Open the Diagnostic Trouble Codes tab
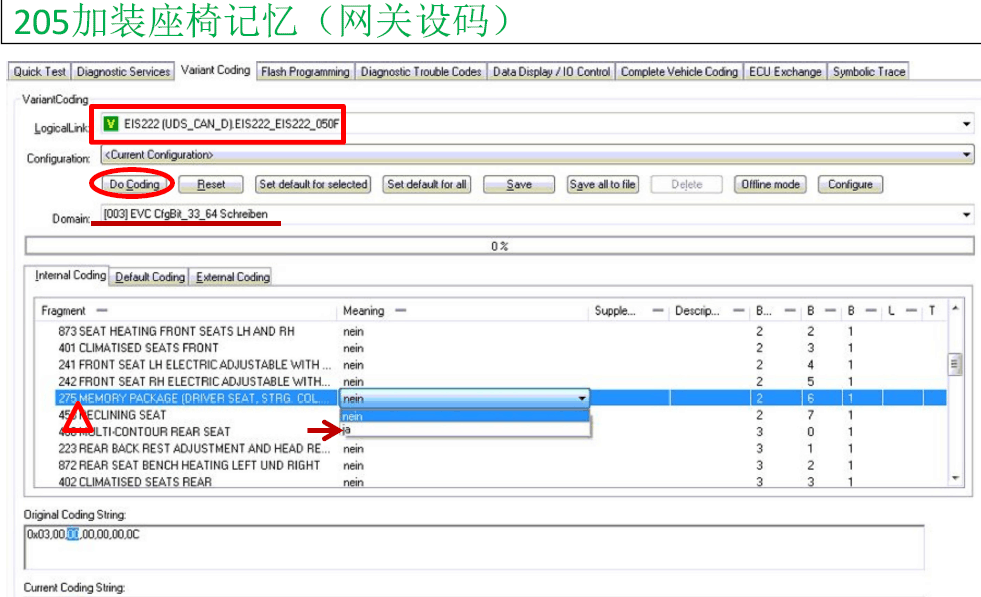The height and width of the screenshot is (597, 981). (421, 72)
